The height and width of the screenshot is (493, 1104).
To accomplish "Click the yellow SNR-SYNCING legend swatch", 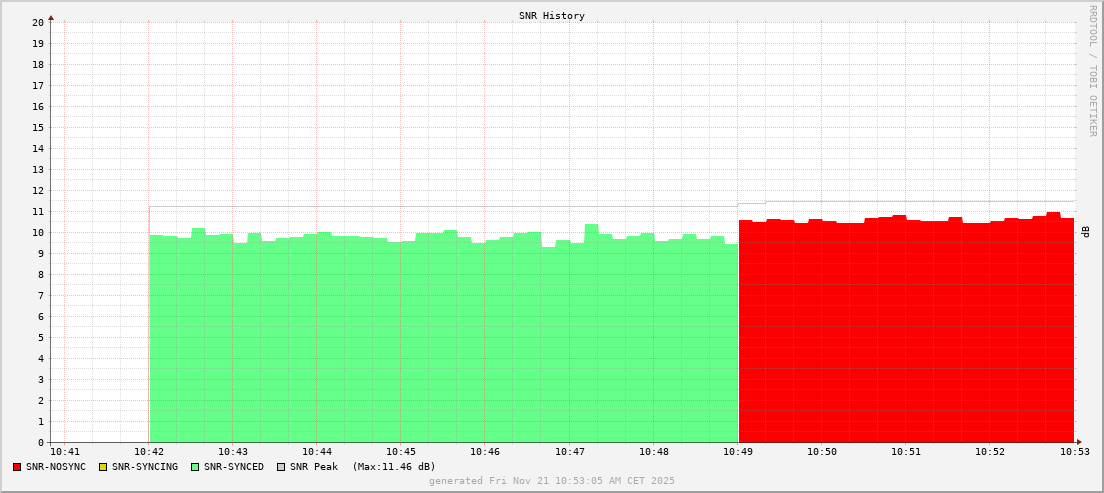I will click(x=102, y=467).
